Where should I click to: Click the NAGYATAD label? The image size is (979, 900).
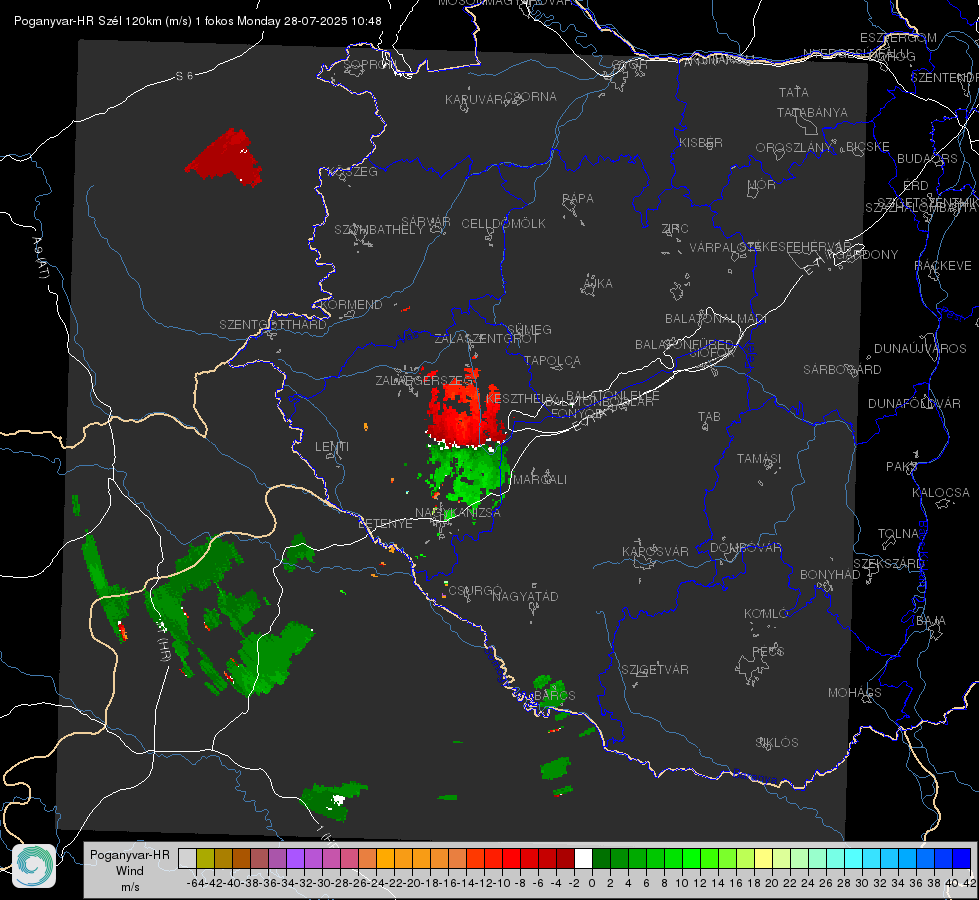525,597
